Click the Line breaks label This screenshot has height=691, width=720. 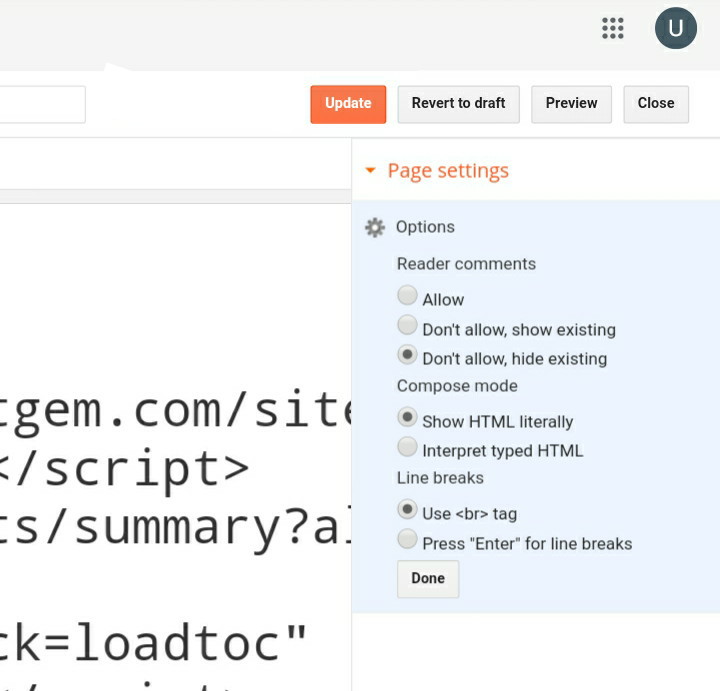coord(440,478)
